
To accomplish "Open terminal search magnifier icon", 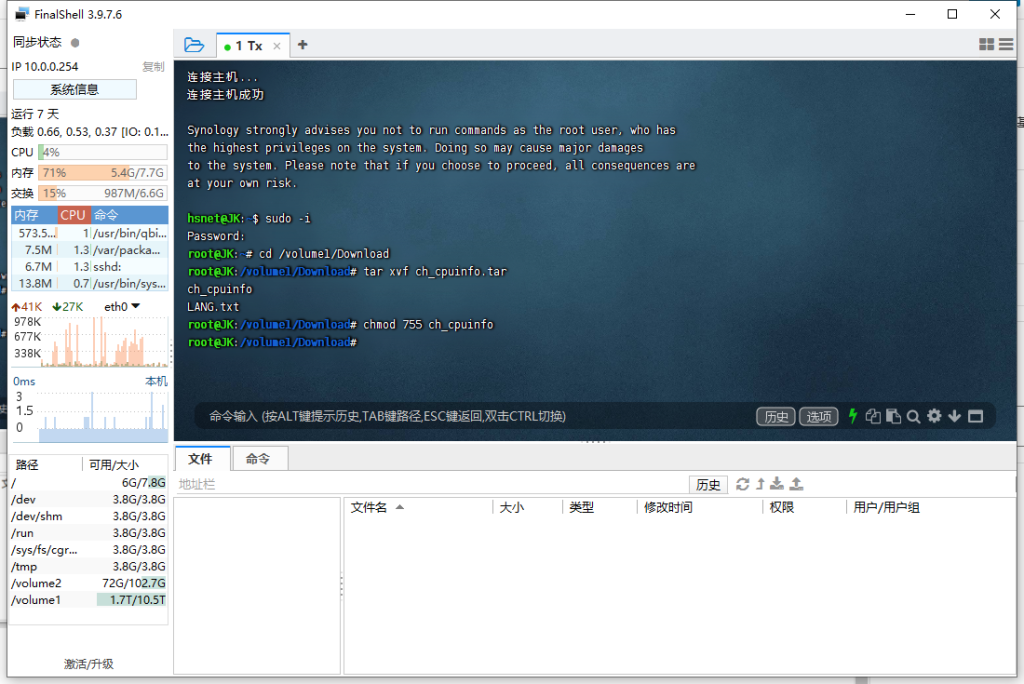I will click(x=914, y=416).
